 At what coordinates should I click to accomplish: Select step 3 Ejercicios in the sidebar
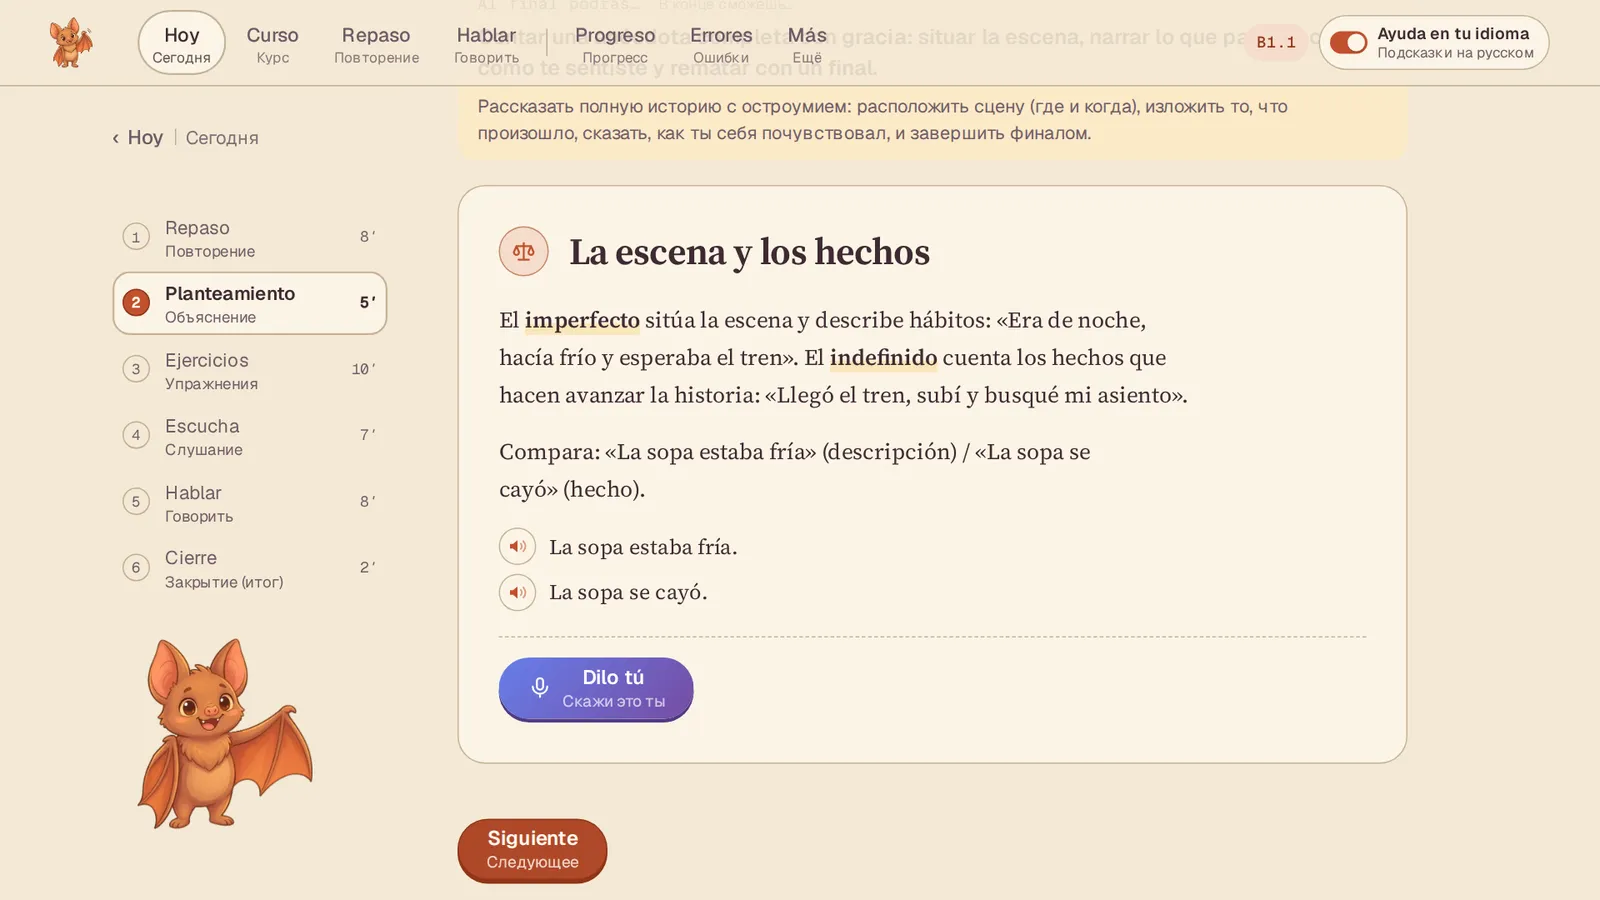coord(250,370)
